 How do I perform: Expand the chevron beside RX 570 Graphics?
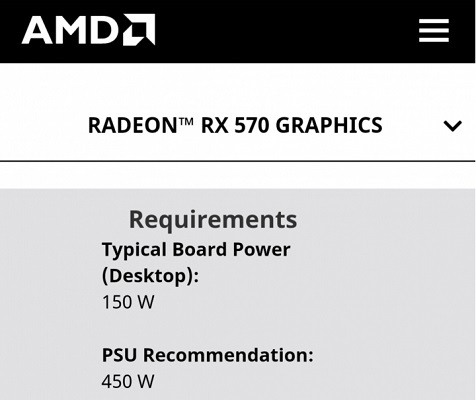pyautogui.click(x=452, y=126)
